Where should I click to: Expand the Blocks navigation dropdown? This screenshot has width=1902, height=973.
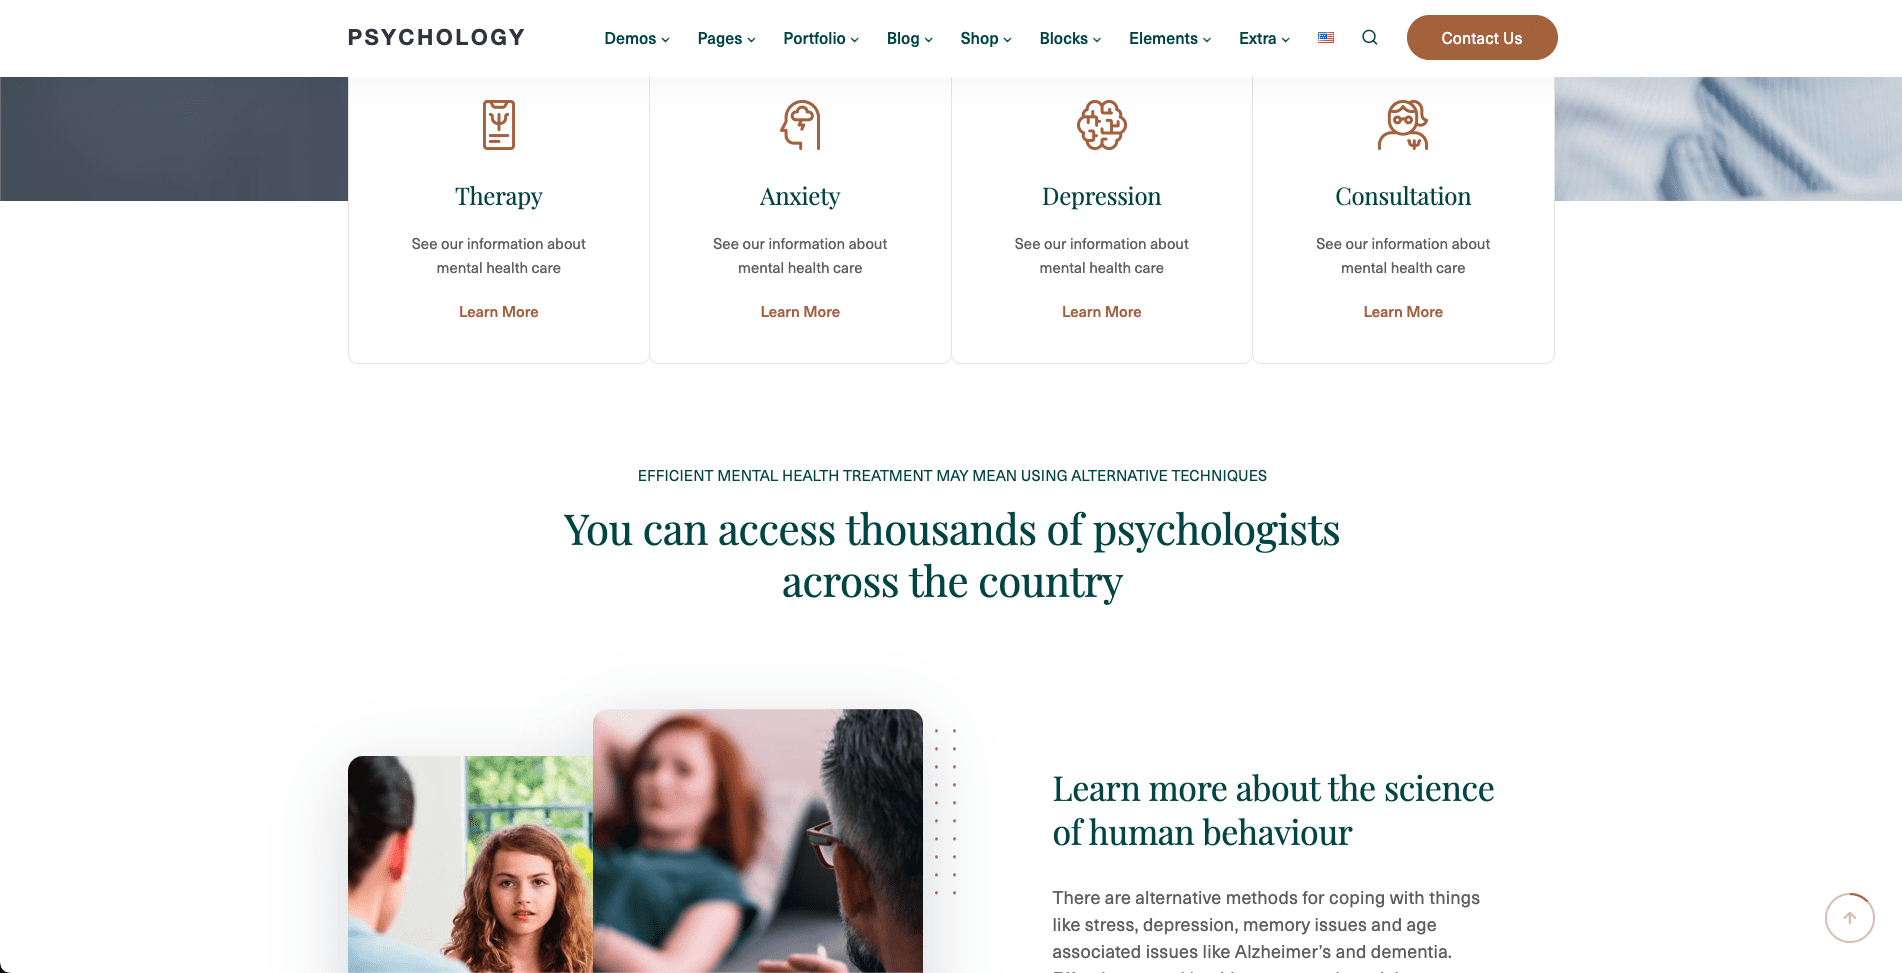click(1070, 38)
